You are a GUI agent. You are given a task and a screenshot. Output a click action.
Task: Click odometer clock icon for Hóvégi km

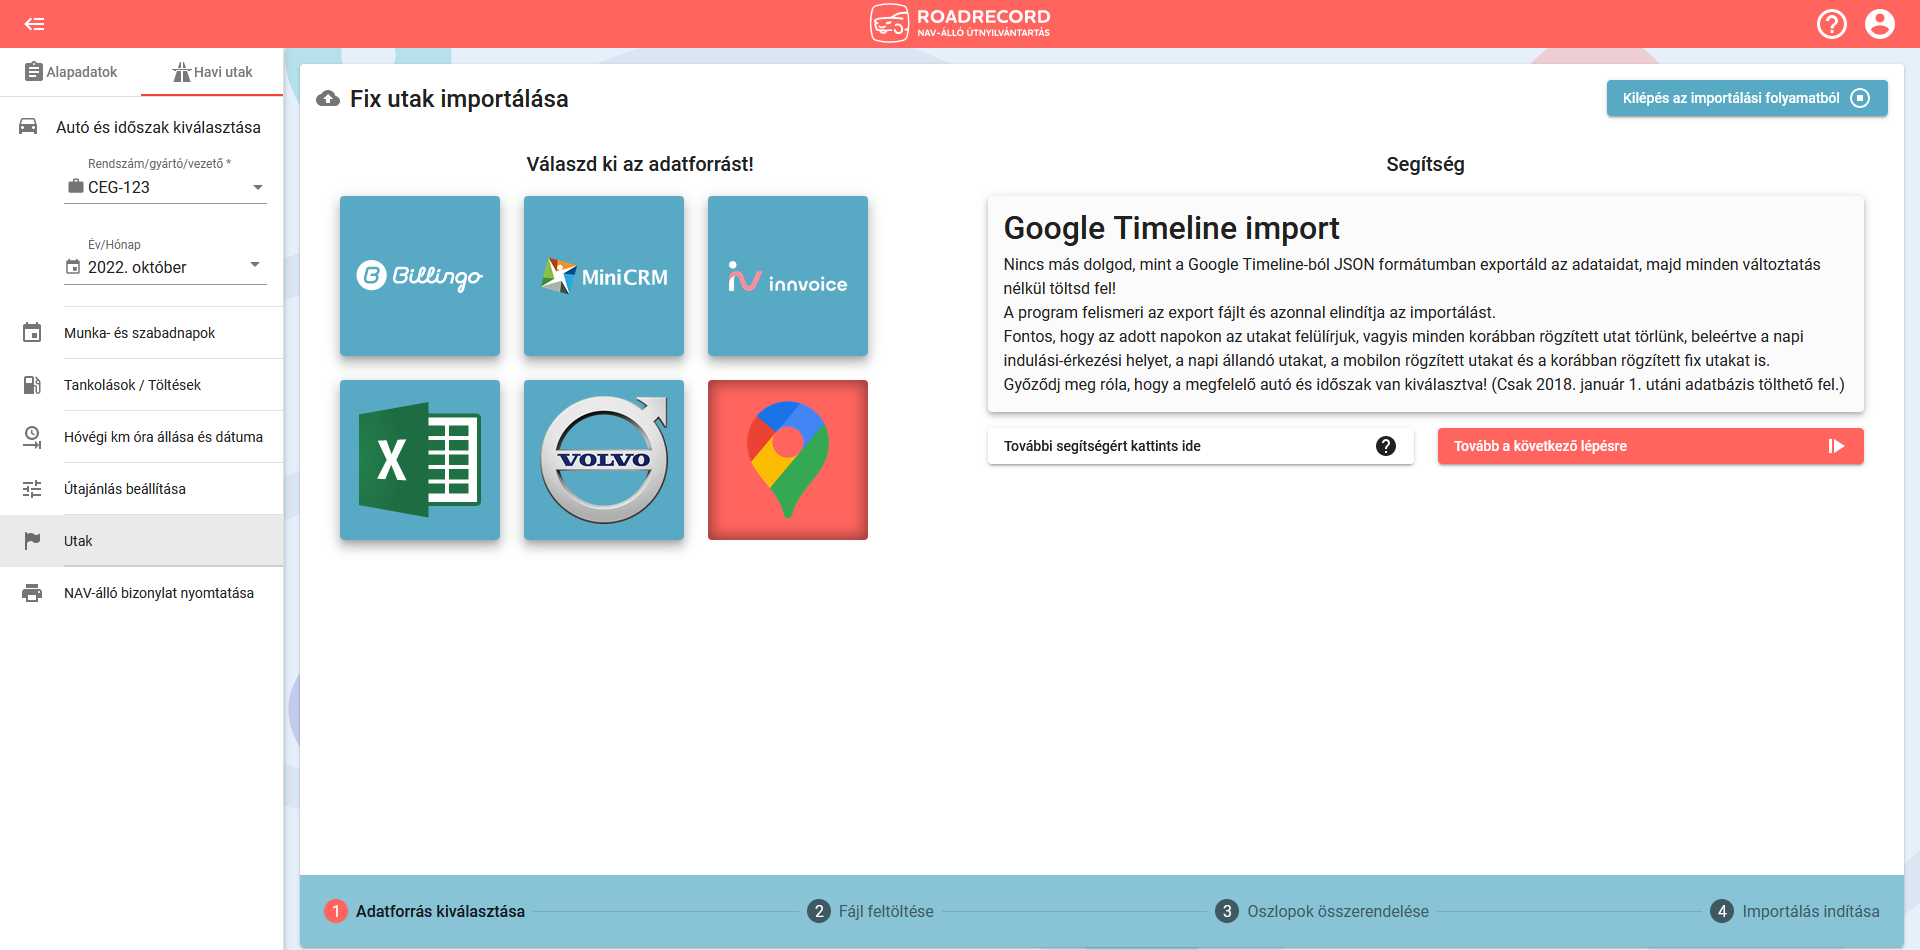point(32,437)
